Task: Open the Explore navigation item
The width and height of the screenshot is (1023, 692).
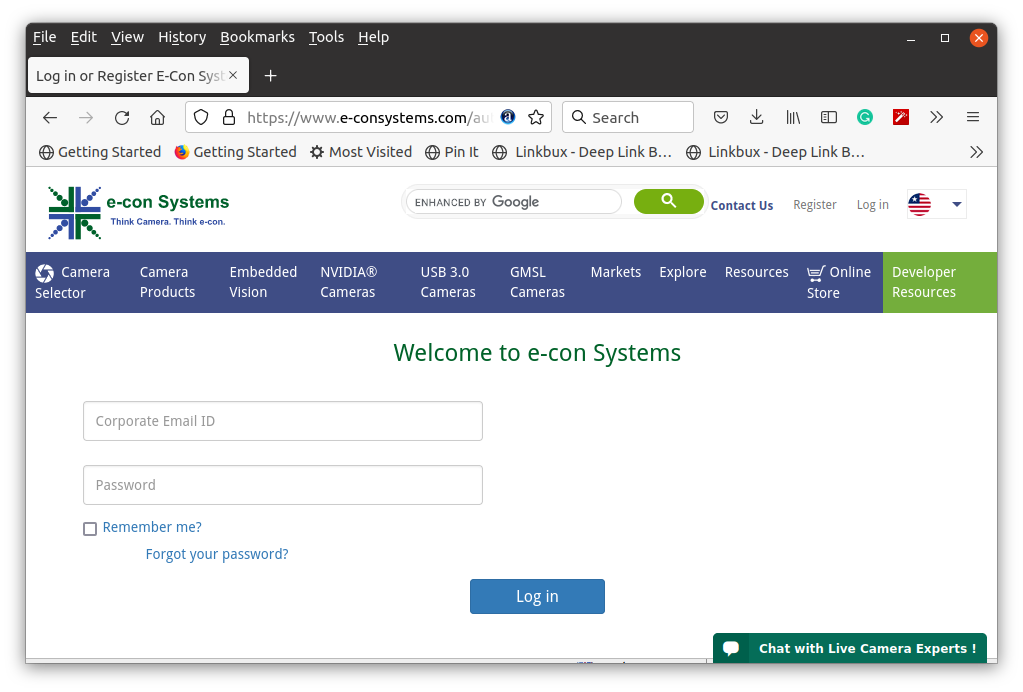Action: pyautogui.click(x=682, y=272)
